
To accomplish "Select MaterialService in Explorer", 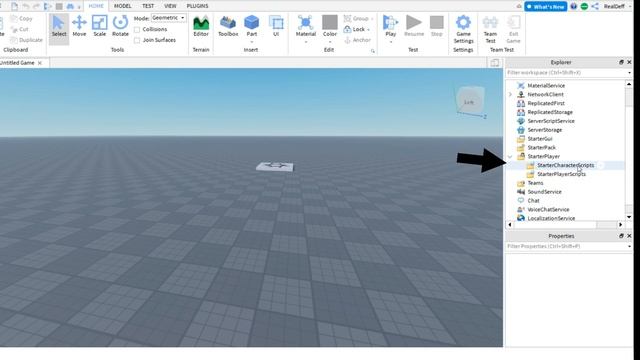I will pyautogui.click(x=546, y=86).
